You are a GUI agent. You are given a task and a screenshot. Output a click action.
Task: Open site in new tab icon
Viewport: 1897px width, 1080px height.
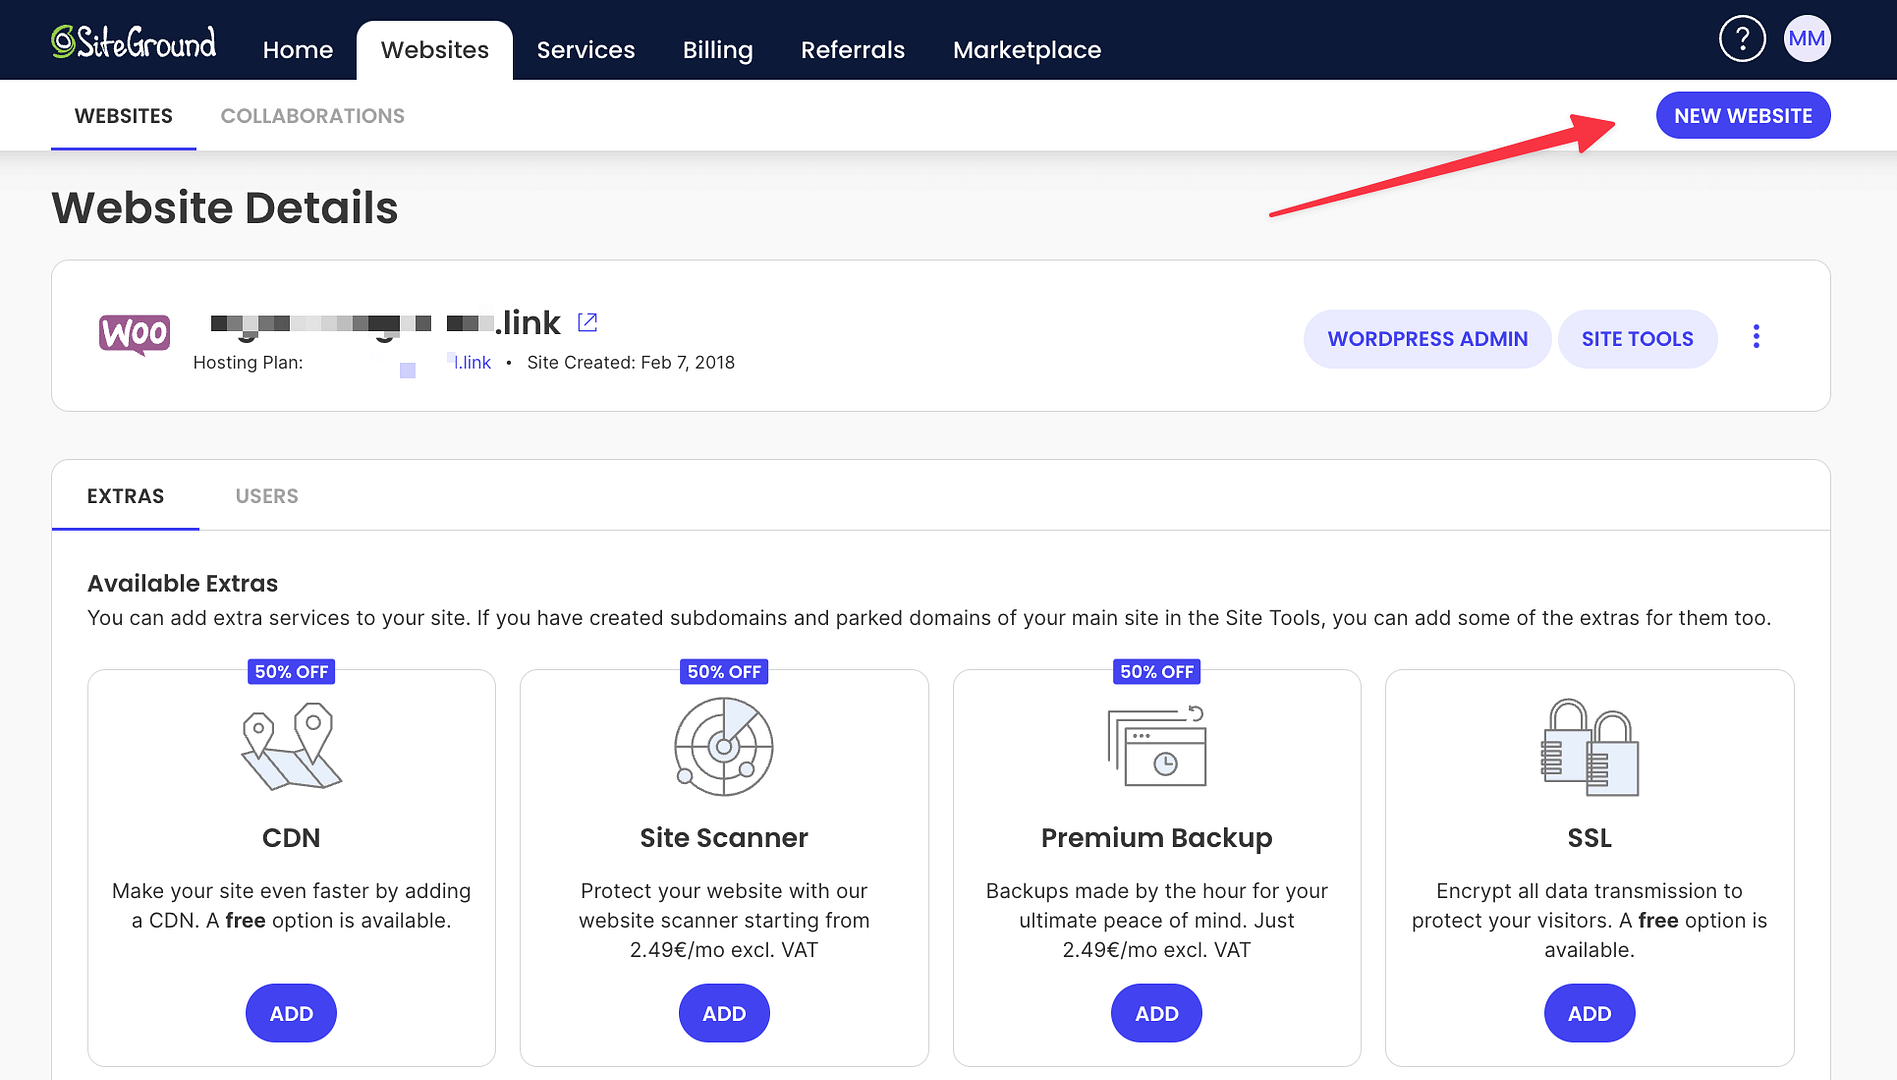(588, 322)
